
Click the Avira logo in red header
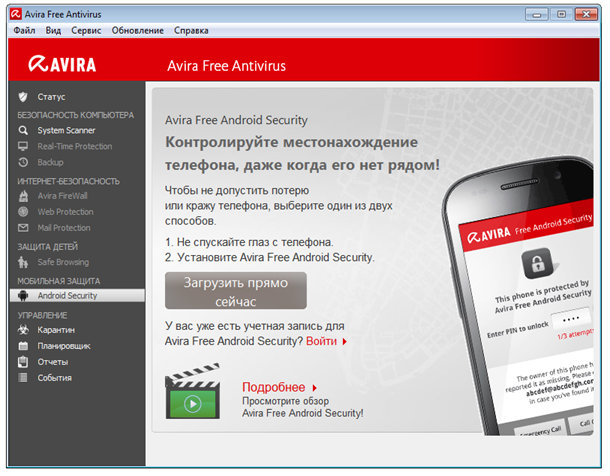click(x=62, y=65)
